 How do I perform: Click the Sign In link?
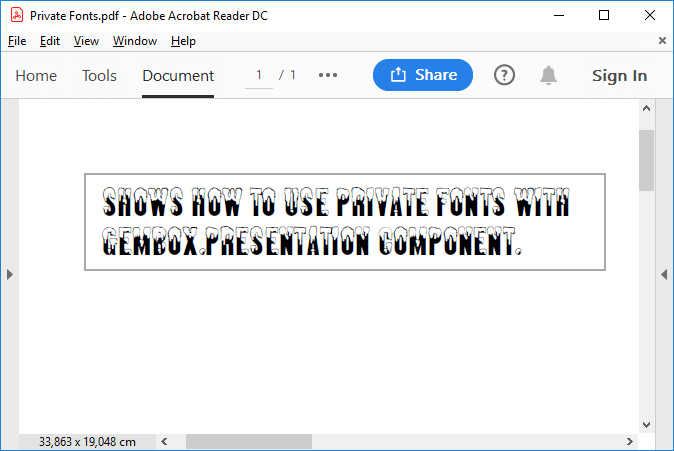[x=619, y=76]
